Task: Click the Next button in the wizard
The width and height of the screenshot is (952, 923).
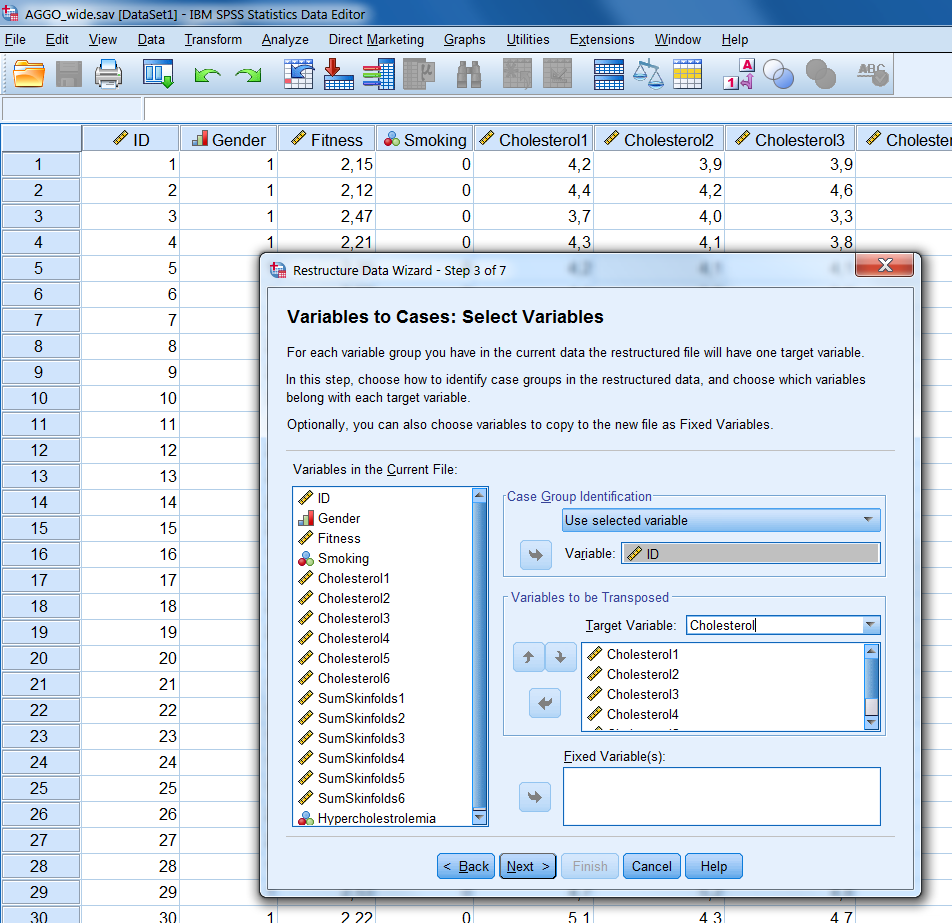Action: [527, 866]
